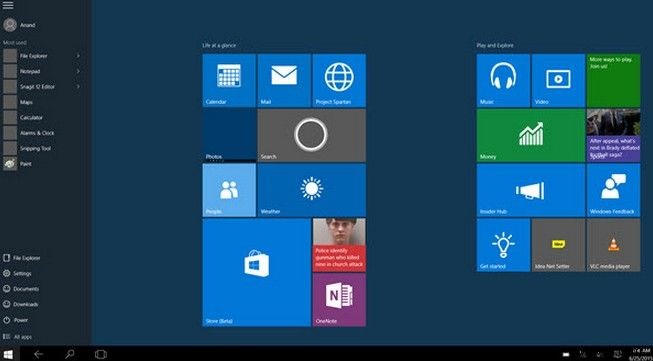The image size is (653, 361).
Task: Launch VLC media player tile
Action: (613, 245)
